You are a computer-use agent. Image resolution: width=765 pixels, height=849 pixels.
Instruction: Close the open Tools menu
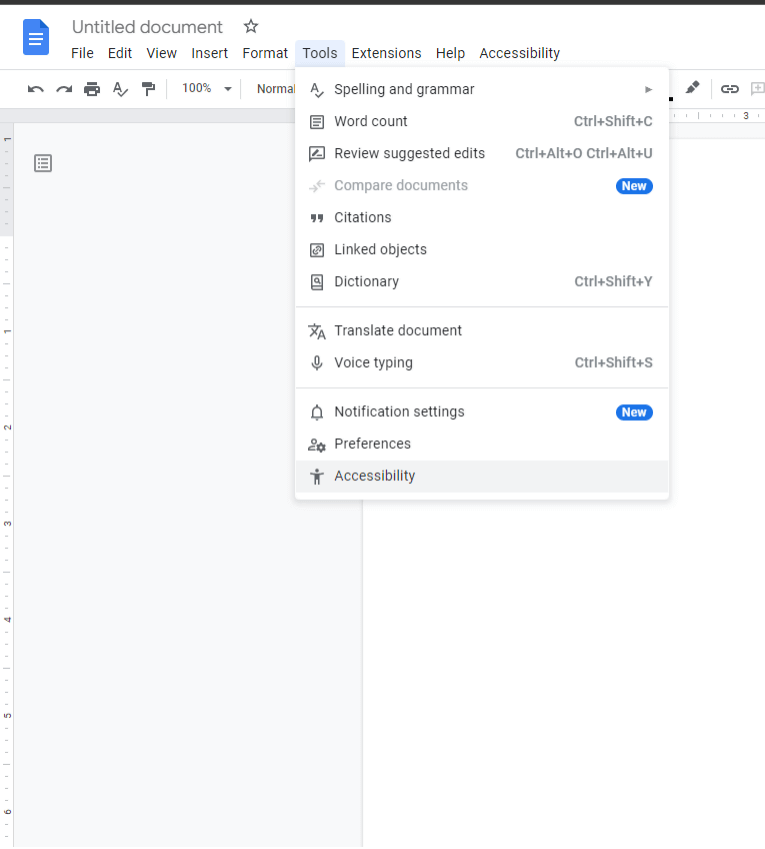[x=319, y=53]
